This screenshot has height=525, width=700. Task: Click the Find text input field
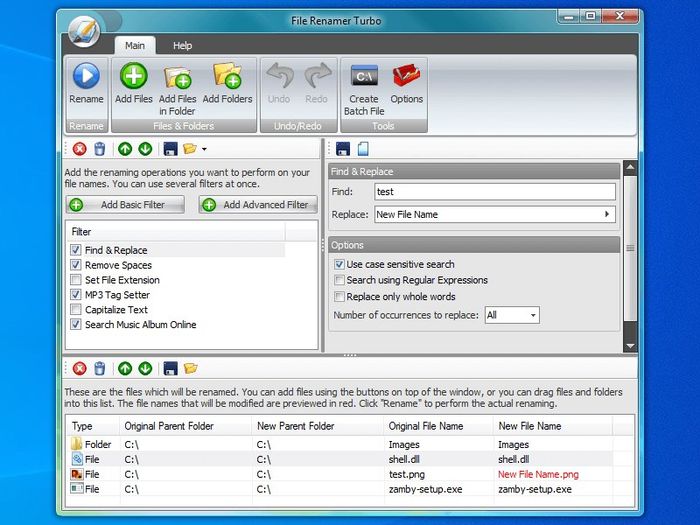pos(494,191)
